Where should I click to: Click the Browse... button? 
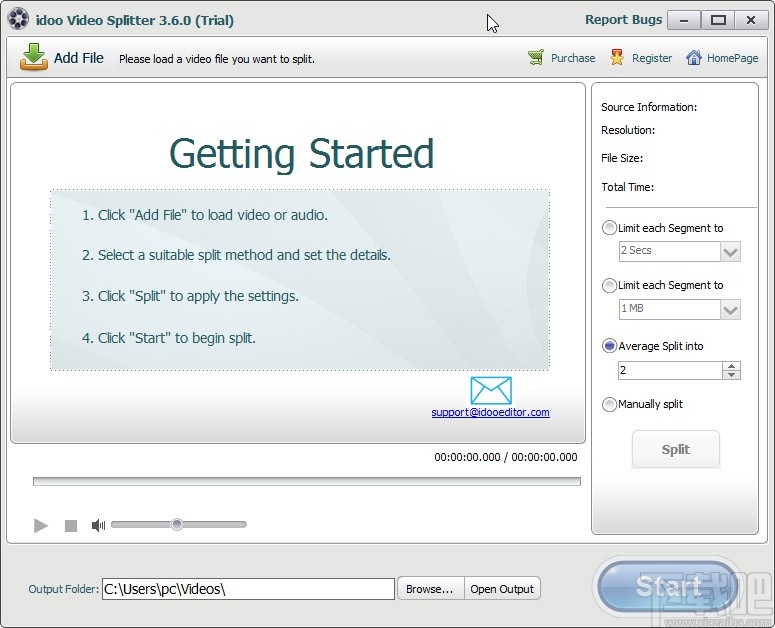(430, 589)
